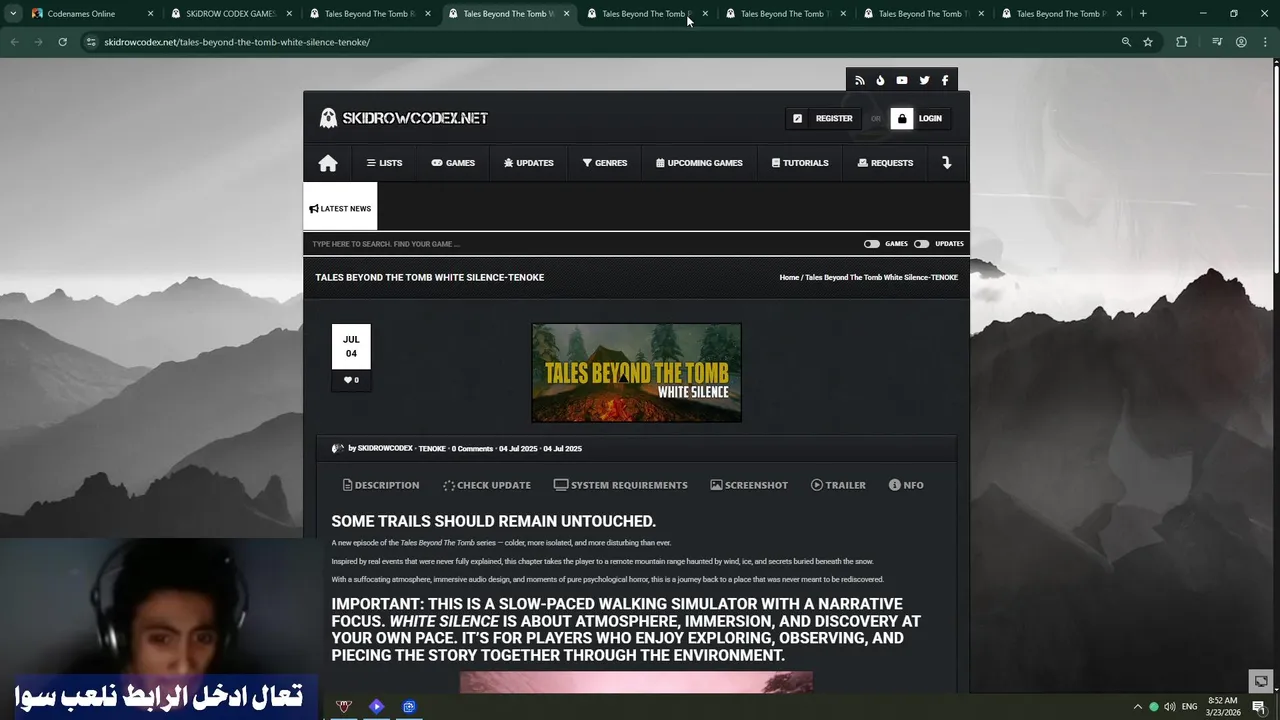Screen dimensions: 1280x720
Task: Open the Twitter social icon
Action: click(924, 80)
